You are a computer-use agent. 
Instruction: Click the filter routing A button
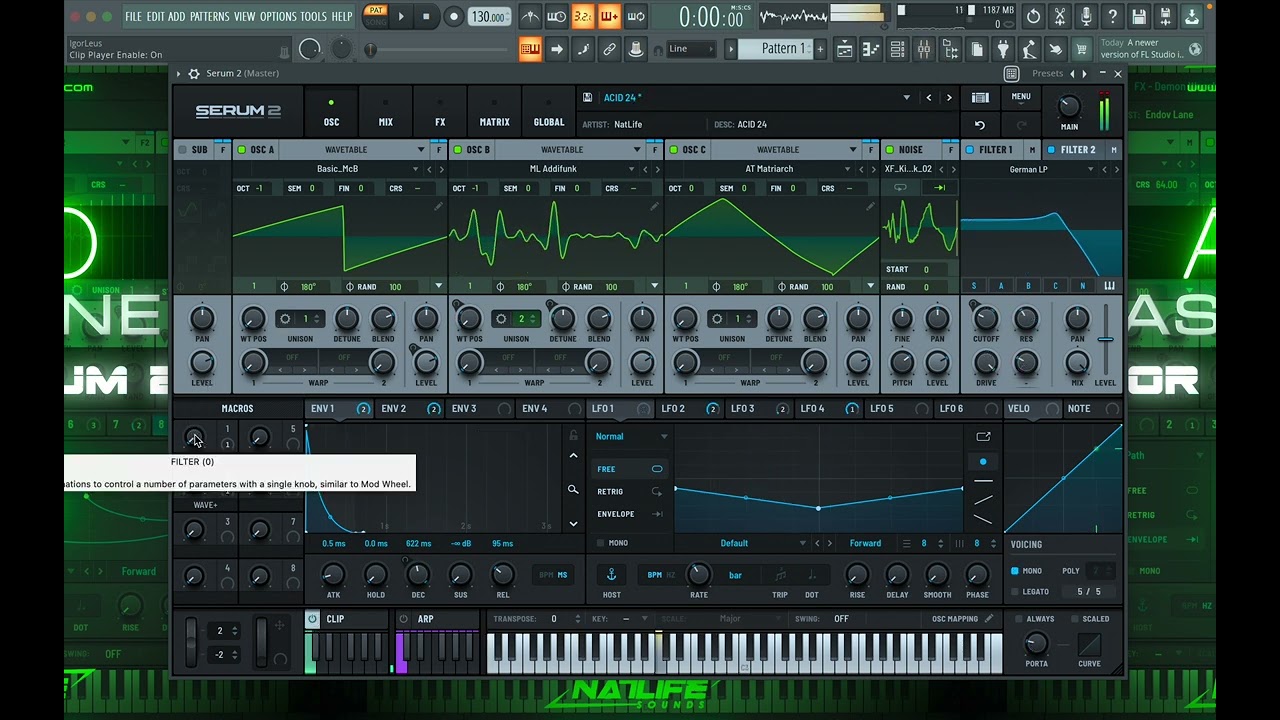coord(1000,286)
